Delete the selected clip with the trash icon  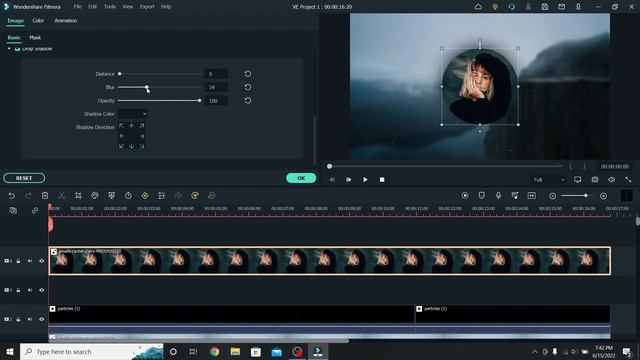[x=45, y=196]
